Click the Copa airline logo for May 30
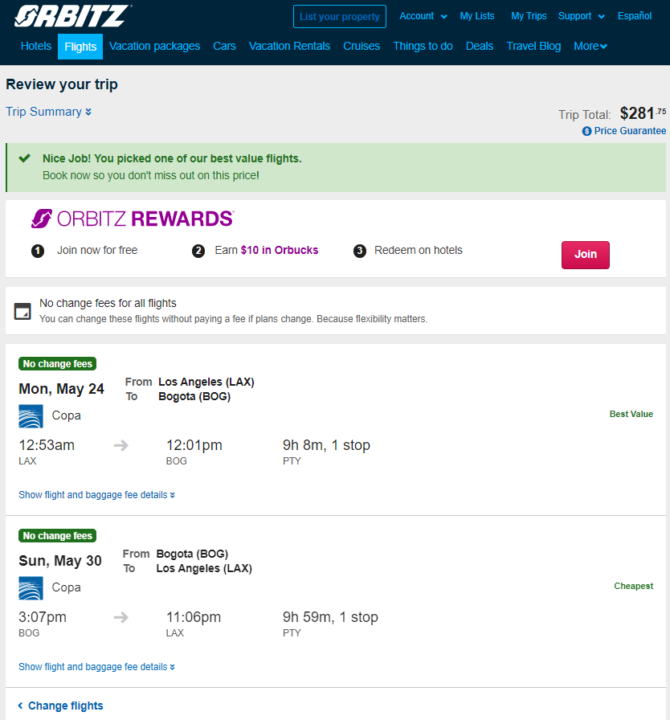Image resolution: width=670 pixels, height=720 pixels. tap(31, 588)
